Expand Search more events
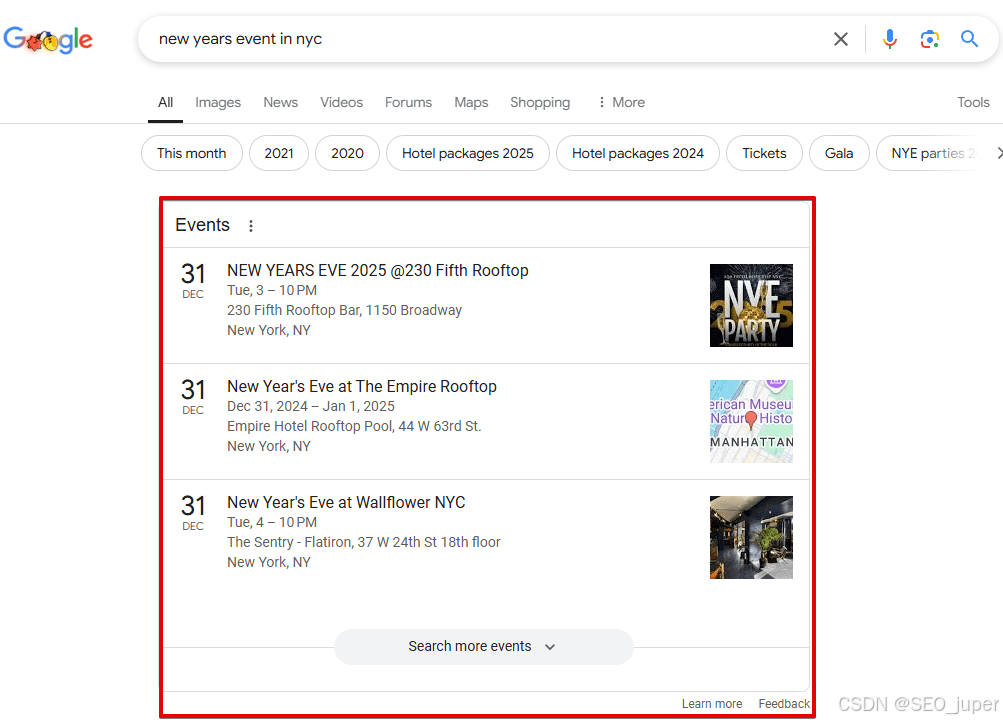 [484, 647]
